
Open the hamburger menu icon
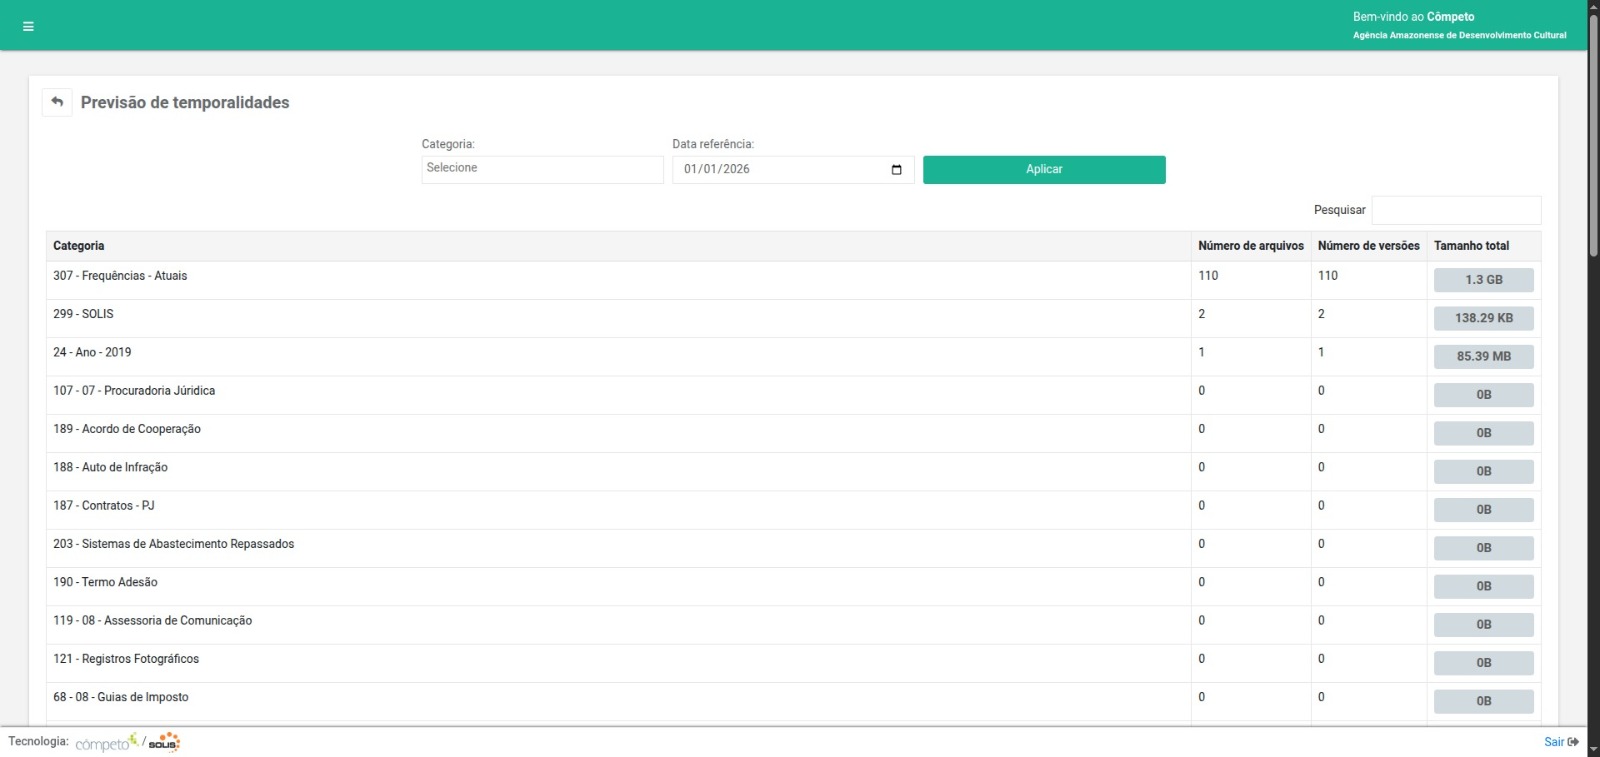tap(28, 27)
